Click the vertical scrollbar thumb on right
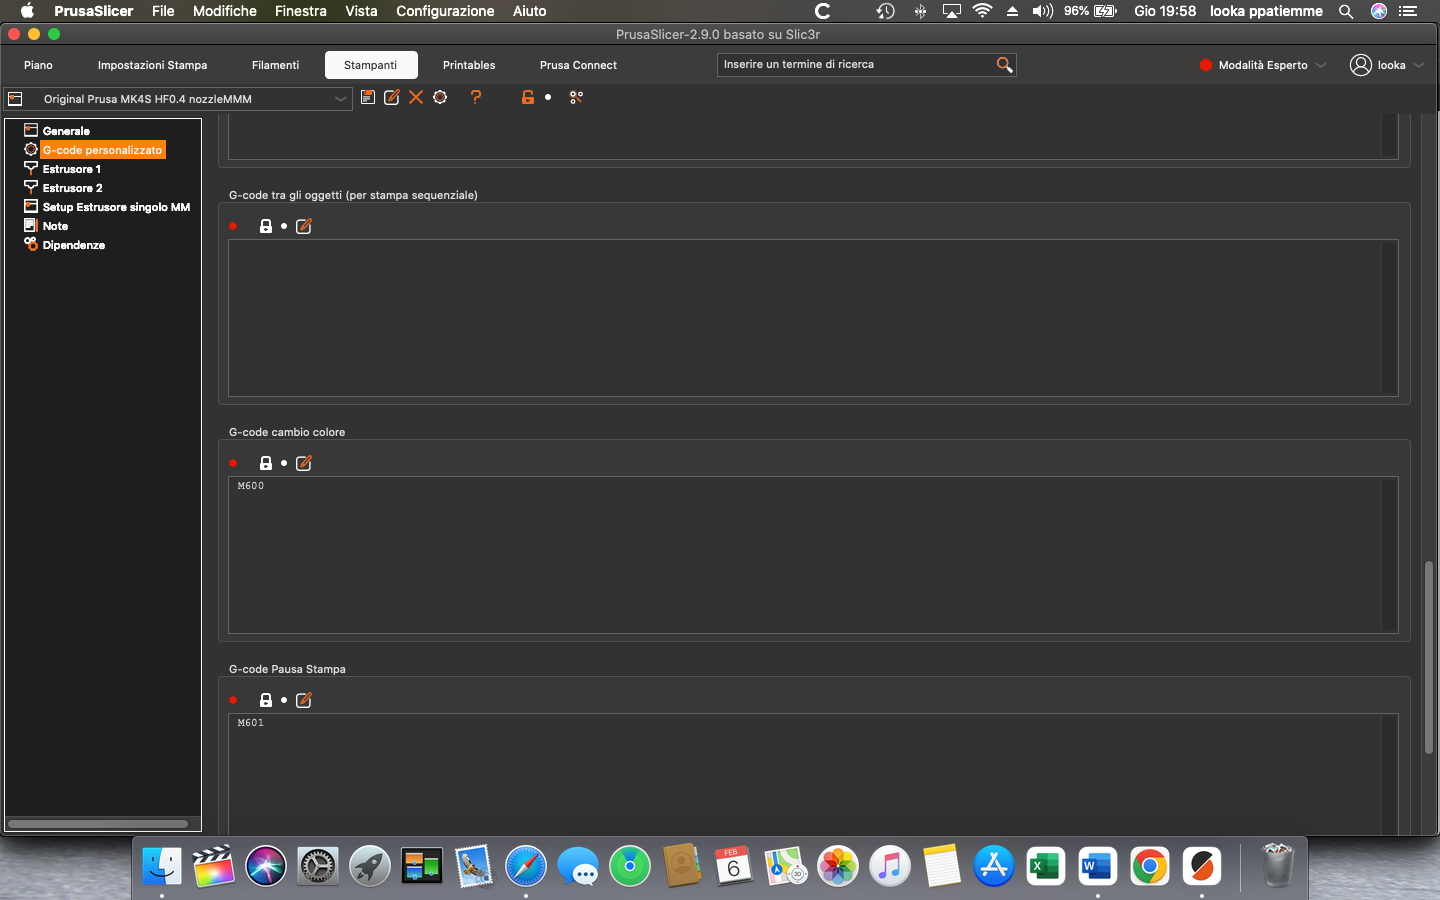The height and width of the screenshot is (900, 1440). point(1429,656)
